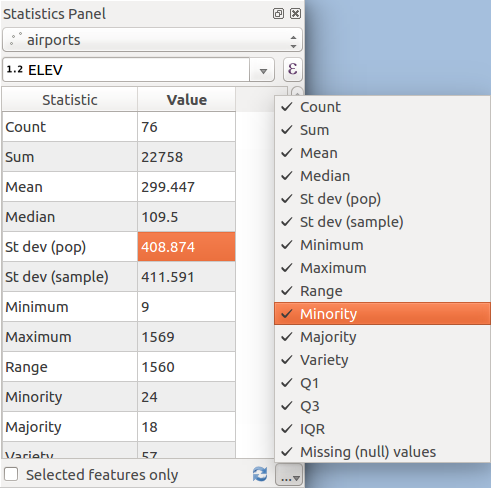Click the table vertical scrollbar up arrow
This screenshot has height=488, width=491.
pyautogui.click(x=297, y=92)
